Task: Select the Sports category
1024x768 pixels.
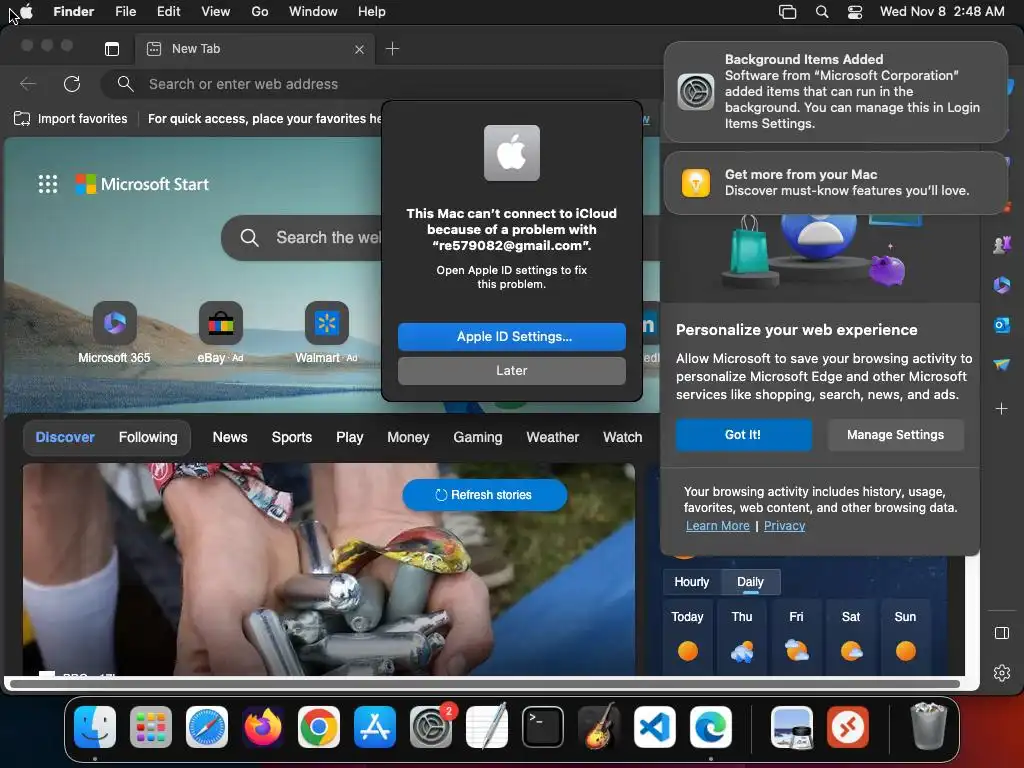Action: pyautogui.click(x=292, y=438)
